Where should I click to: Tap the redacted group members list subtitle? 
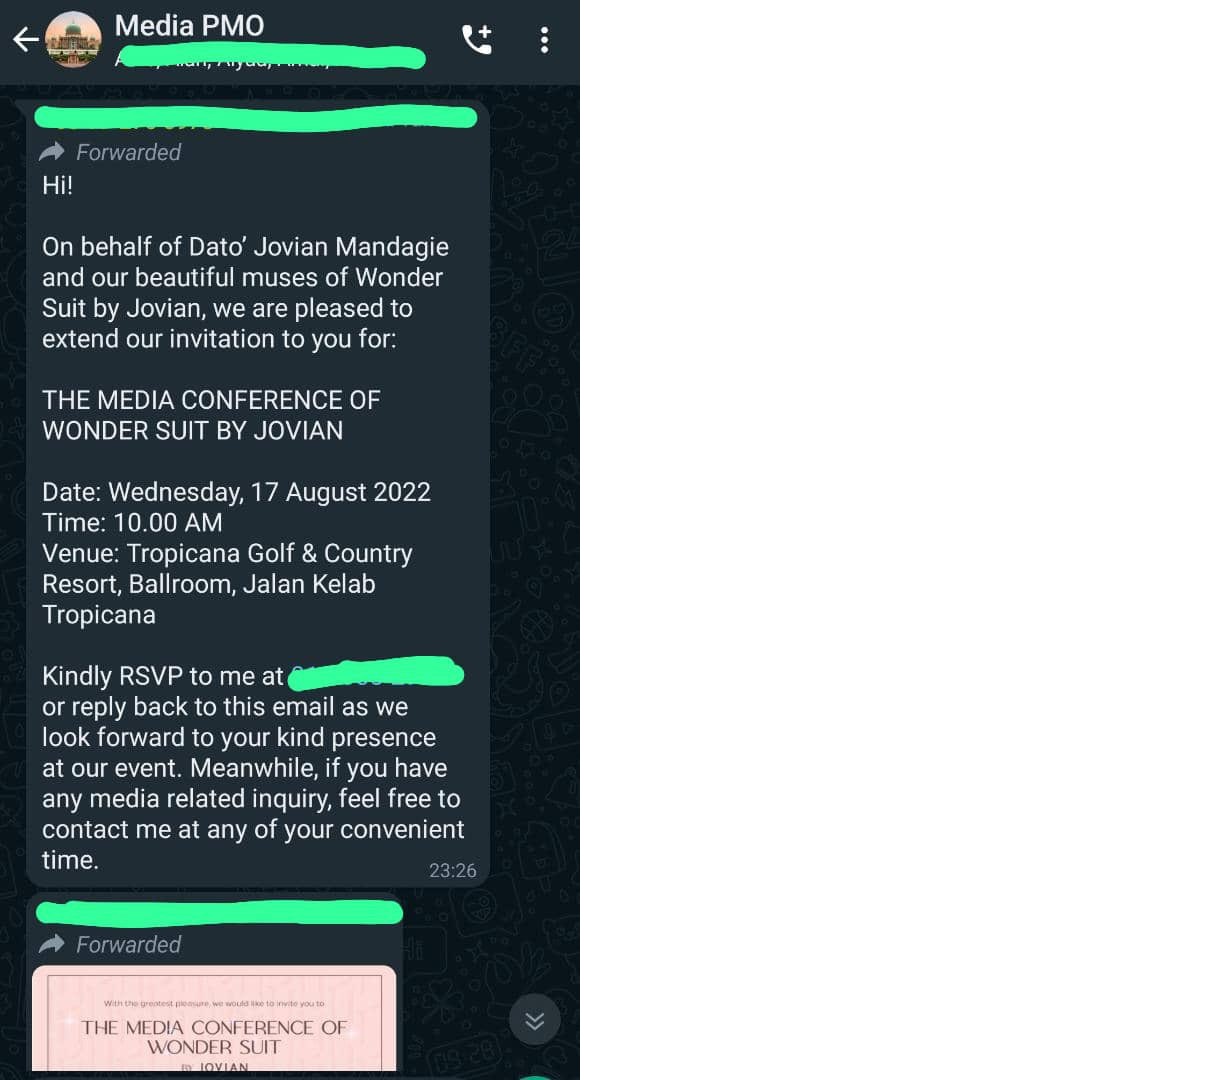coord(270,58)
